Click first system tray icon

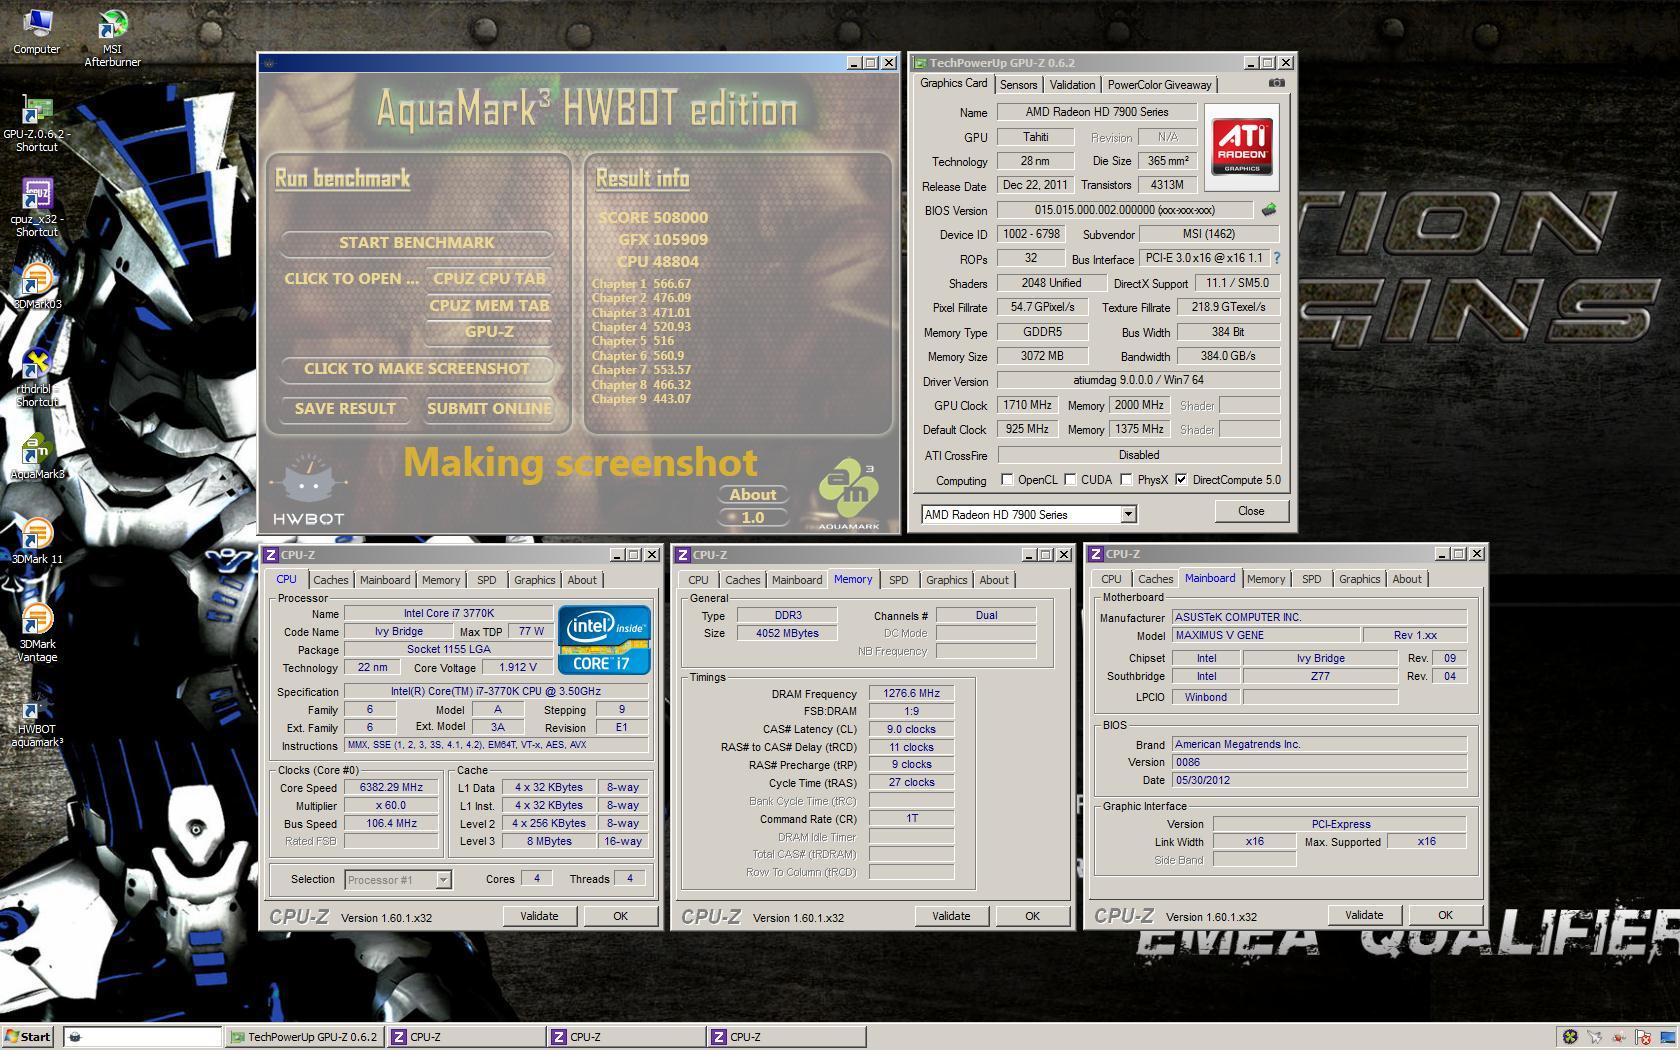point(1570,1037)
